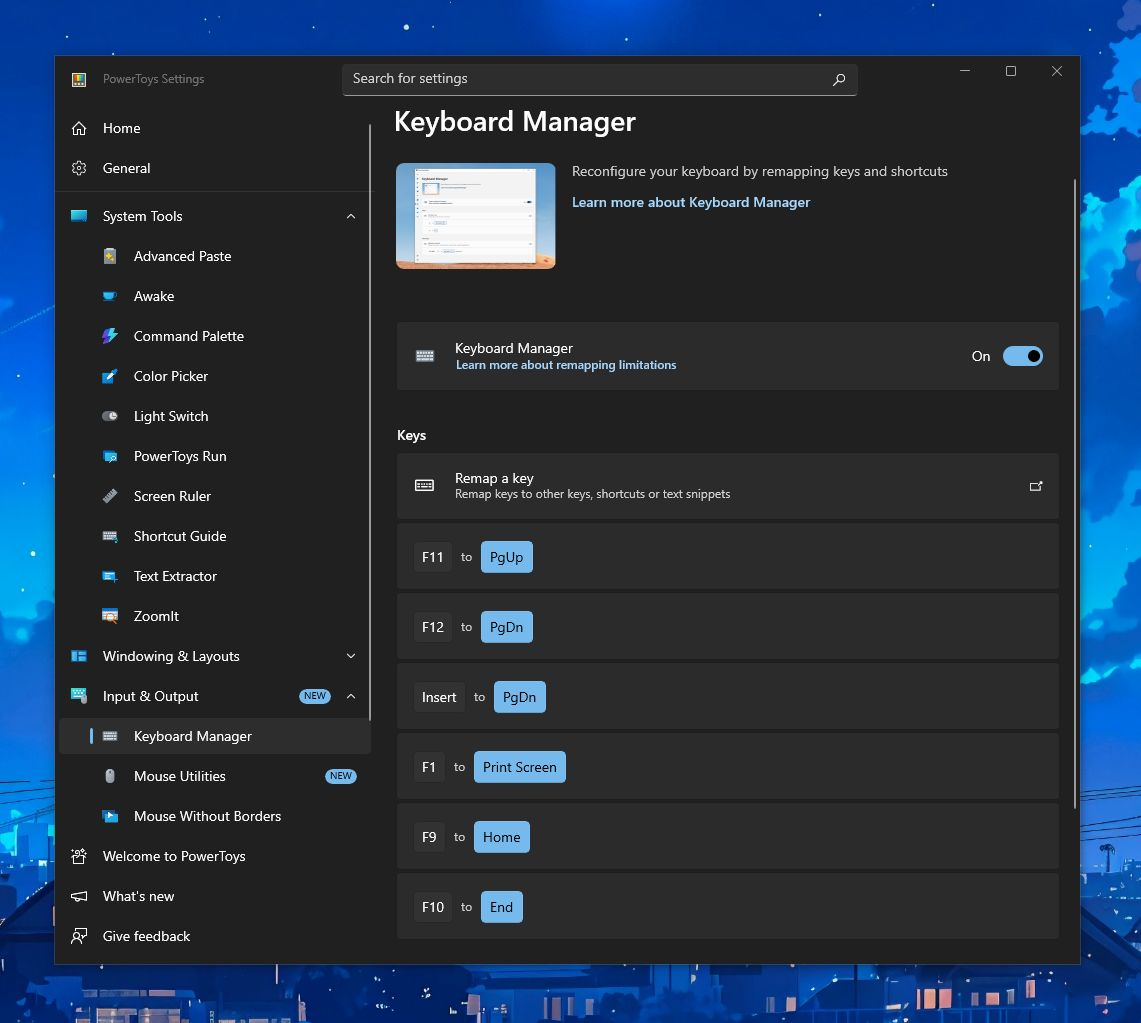The image size is (1141, 1023).
Task: Expand the Windowing & Layouts chevron
Action: (x=351, y=656)
